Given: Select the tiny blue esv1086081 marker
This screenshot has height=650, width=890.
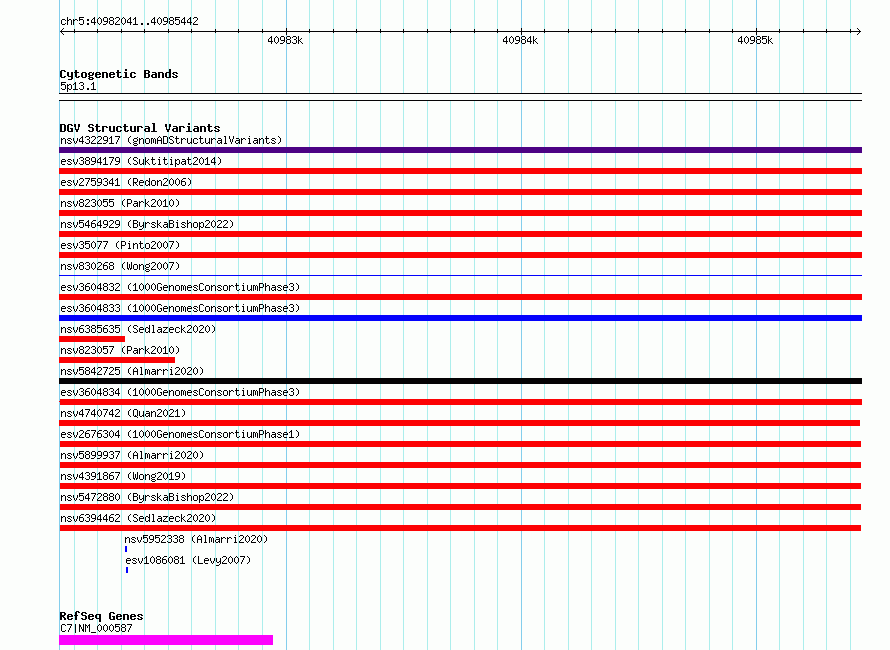Looking at the screenshot, I should [x=127, y=570].
